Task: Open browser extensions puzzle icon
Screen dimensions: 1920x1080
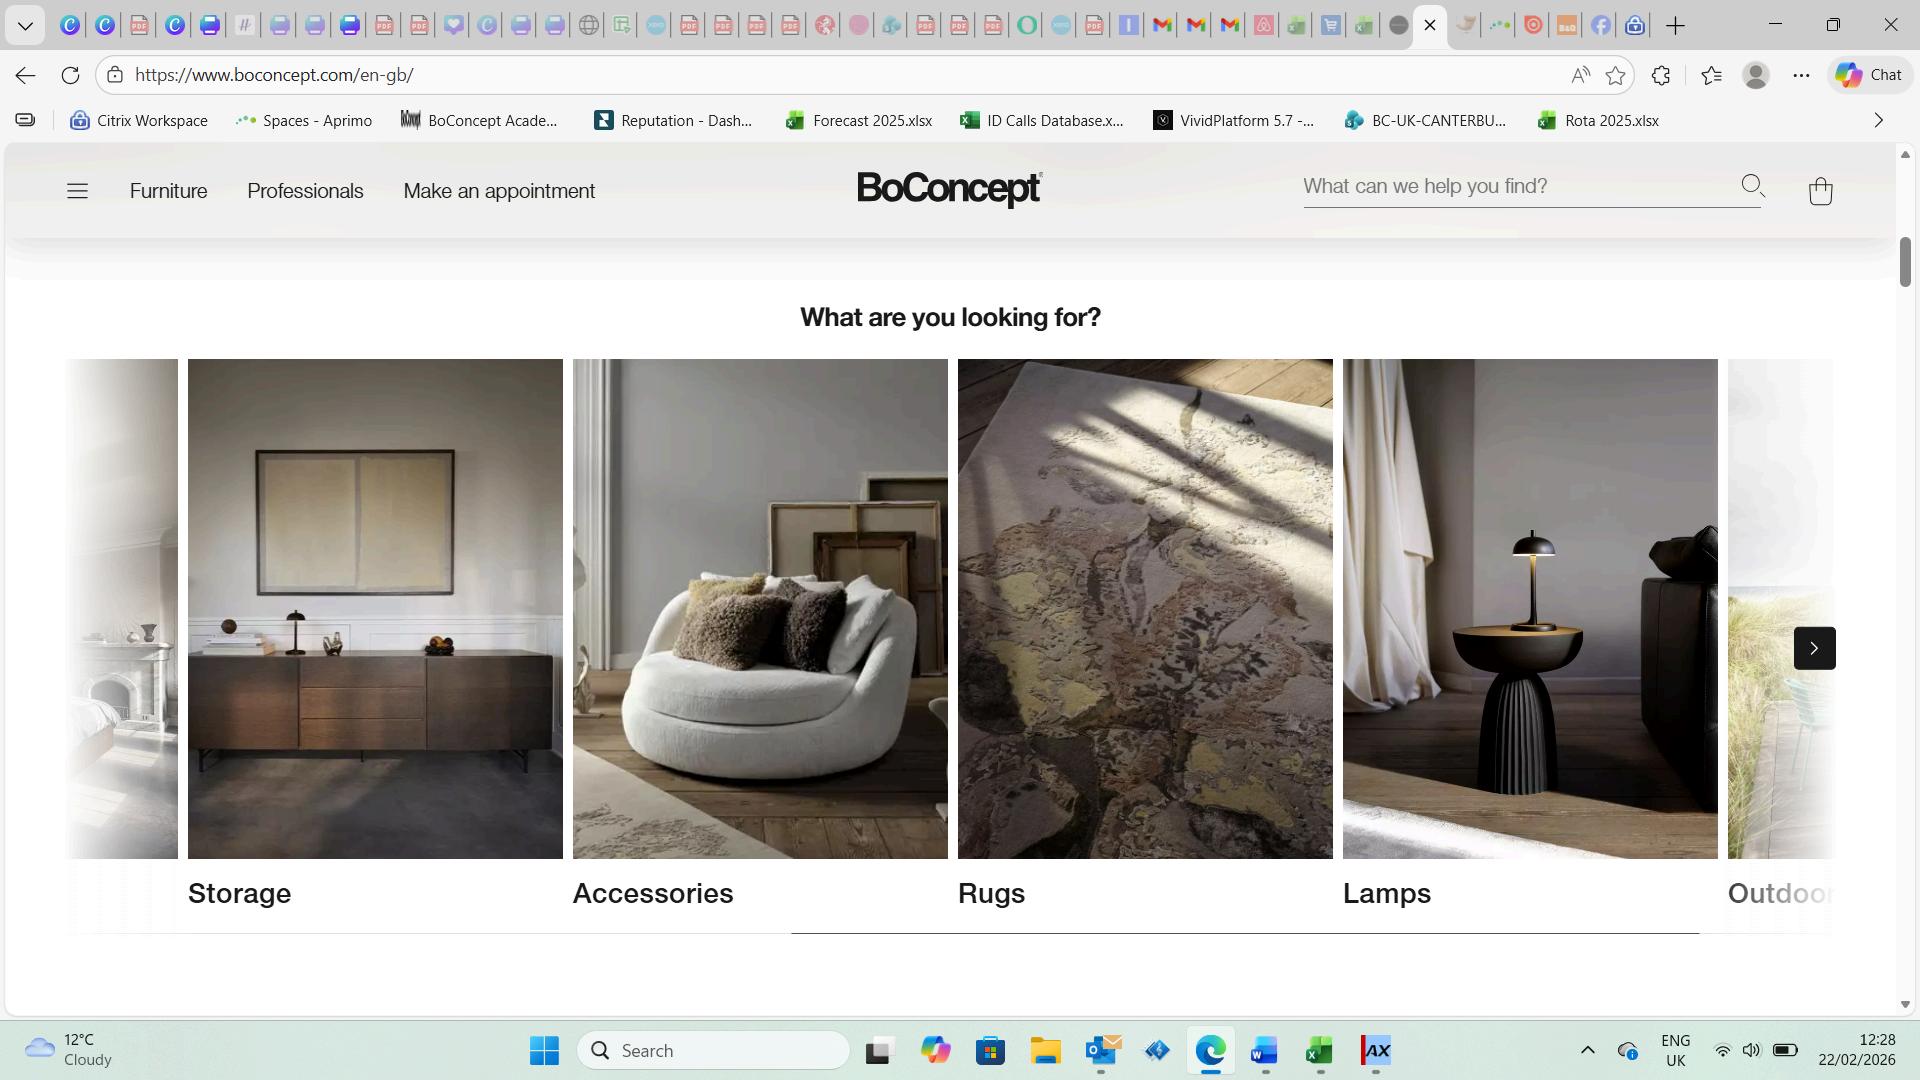Action: coord(1661,75)
